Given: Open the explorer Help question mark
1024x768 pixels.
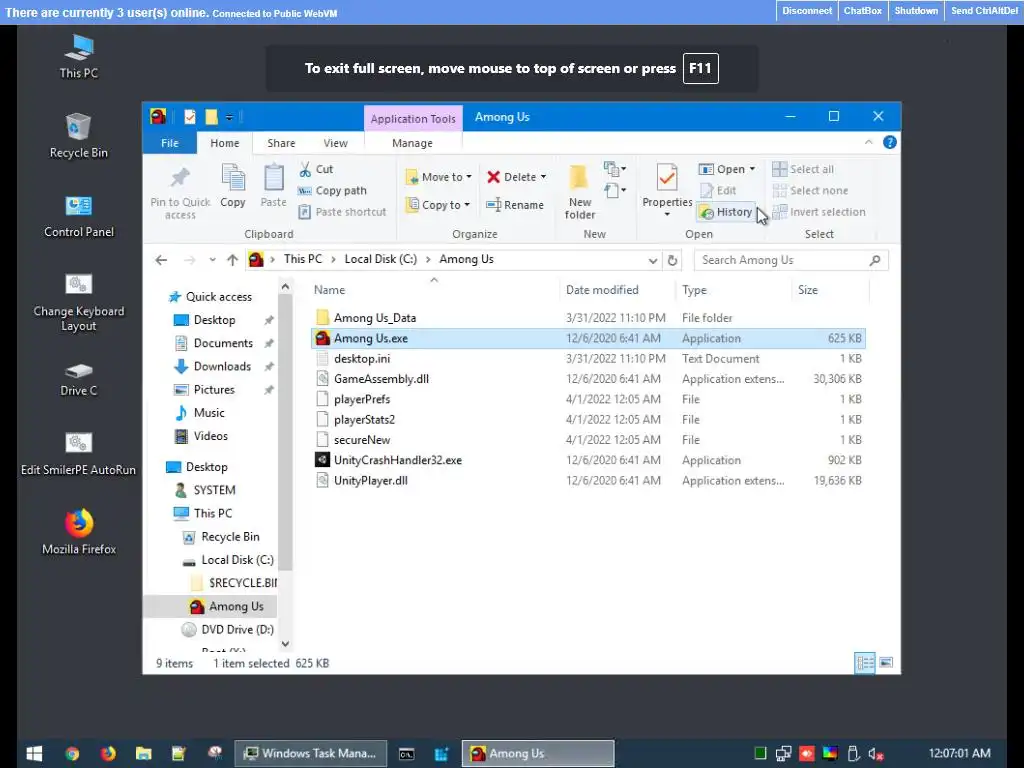Looking at the screenshot, I should [889, 142].
